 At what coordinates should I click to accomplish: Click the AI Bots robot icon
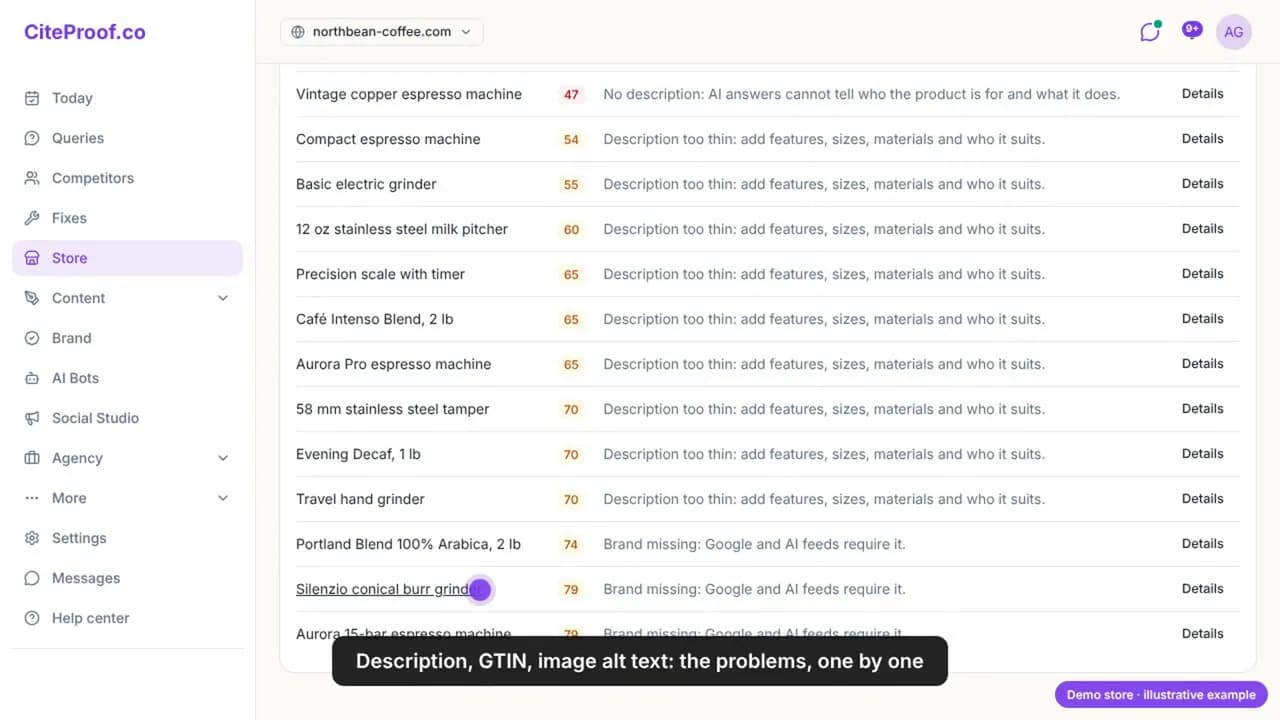(32, 378)
